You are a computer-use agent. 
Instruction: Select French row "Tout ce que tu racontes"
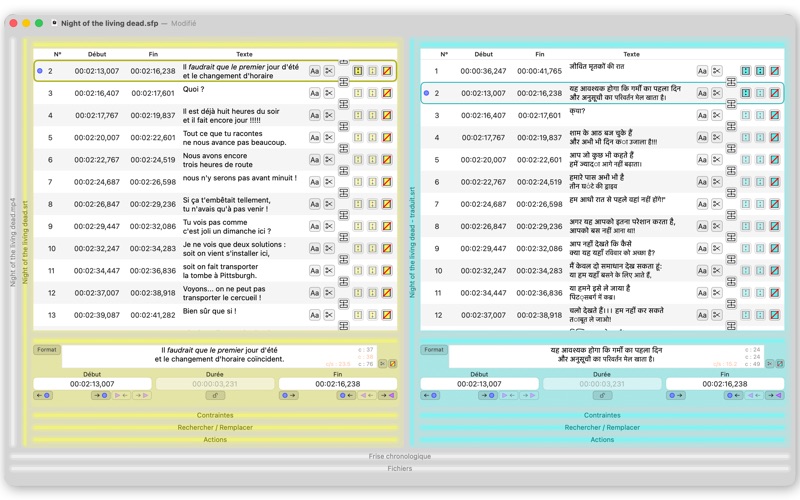pos(215,137)
